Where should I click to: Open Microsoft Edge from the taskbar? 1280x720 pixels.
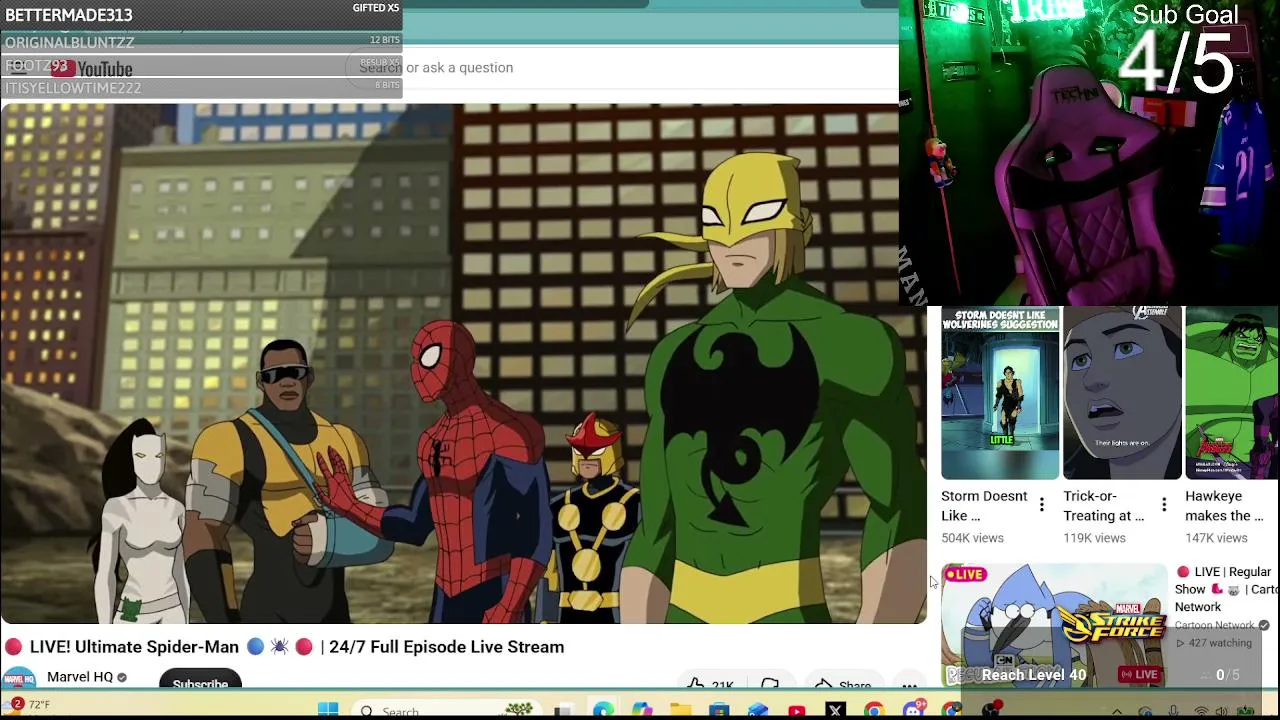tap(603, 710)
